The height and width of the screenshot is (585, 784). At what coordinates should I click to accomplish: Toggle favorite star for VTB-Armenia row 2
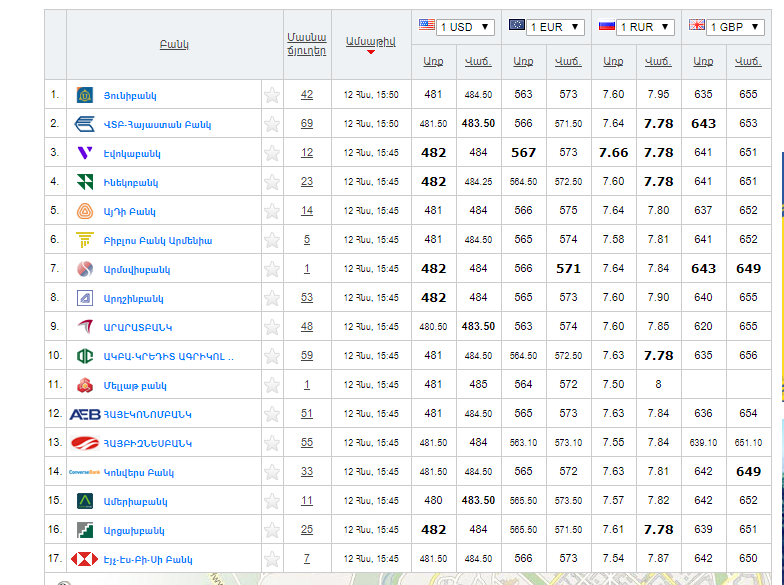coord(272,124)
